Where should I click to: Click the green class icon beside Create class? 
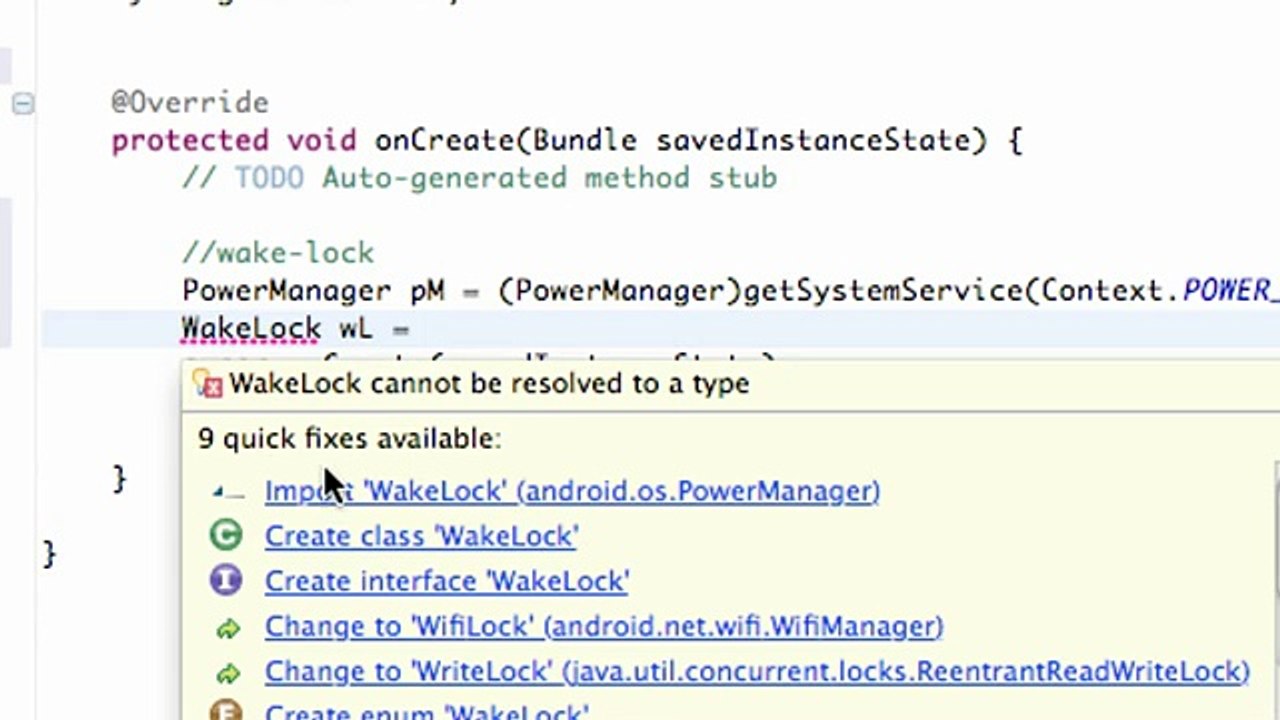[x=226, y=536]
